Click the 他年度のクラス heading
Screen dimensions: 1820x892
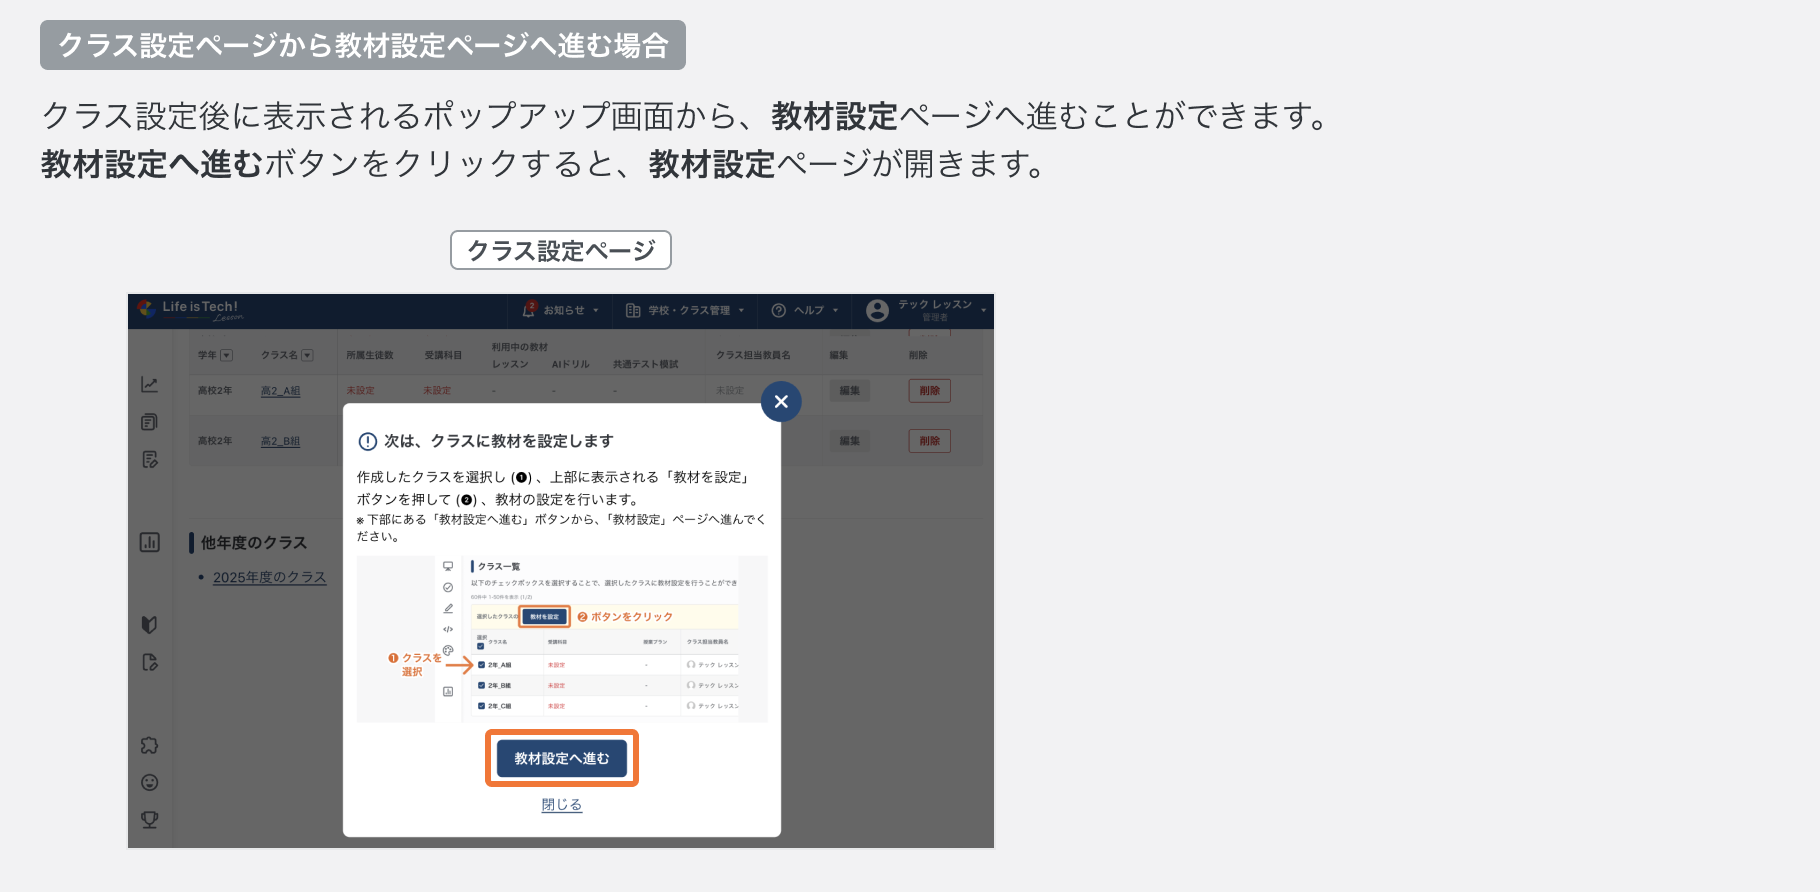pyautogui.click(x=254, y=543)
